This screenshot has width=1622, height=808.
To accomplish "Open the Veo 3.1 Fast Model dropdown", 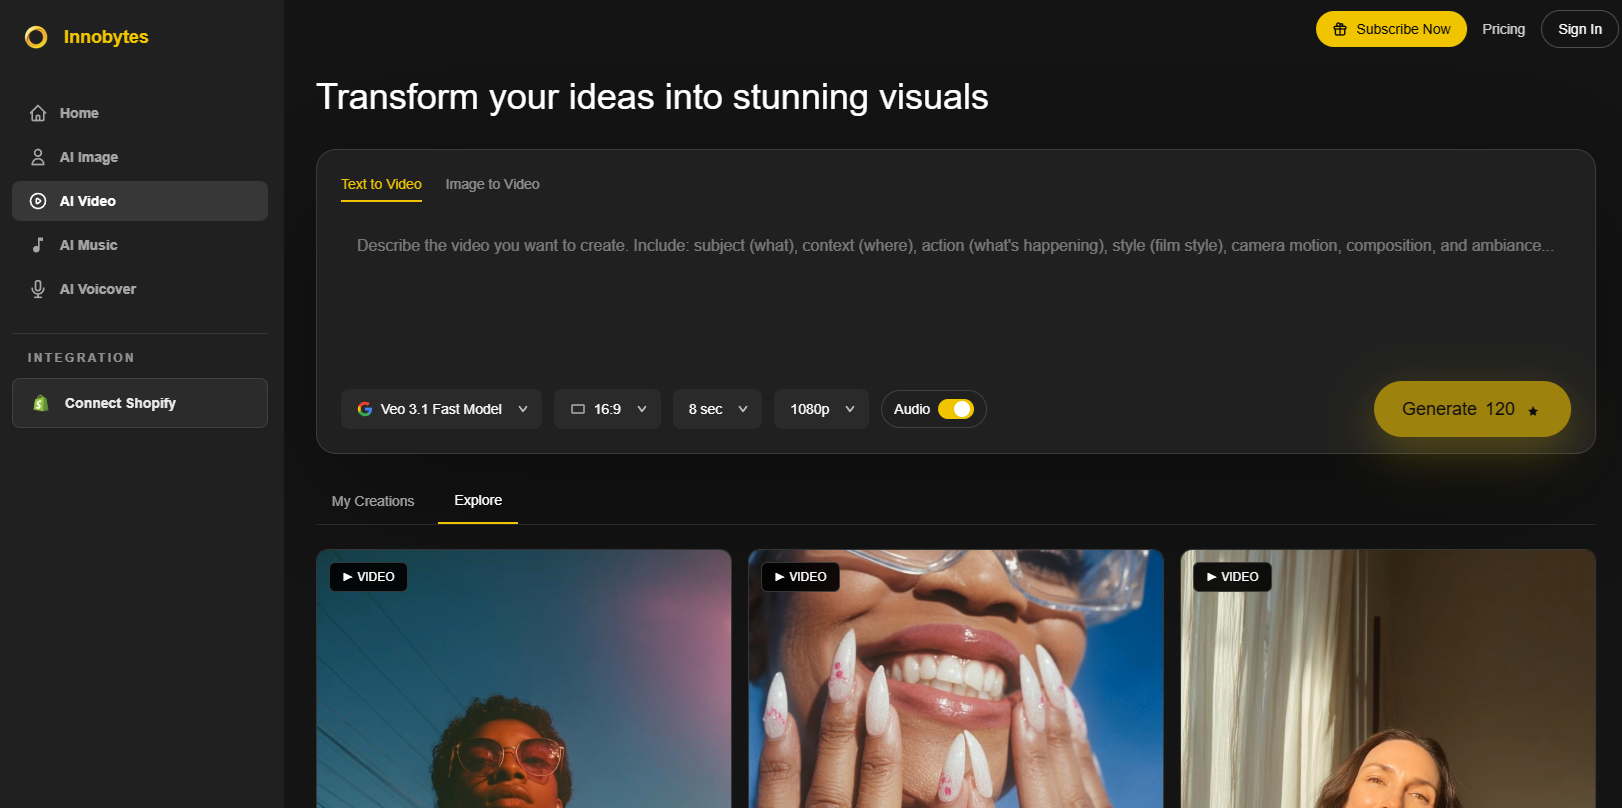I will point(441,409).
